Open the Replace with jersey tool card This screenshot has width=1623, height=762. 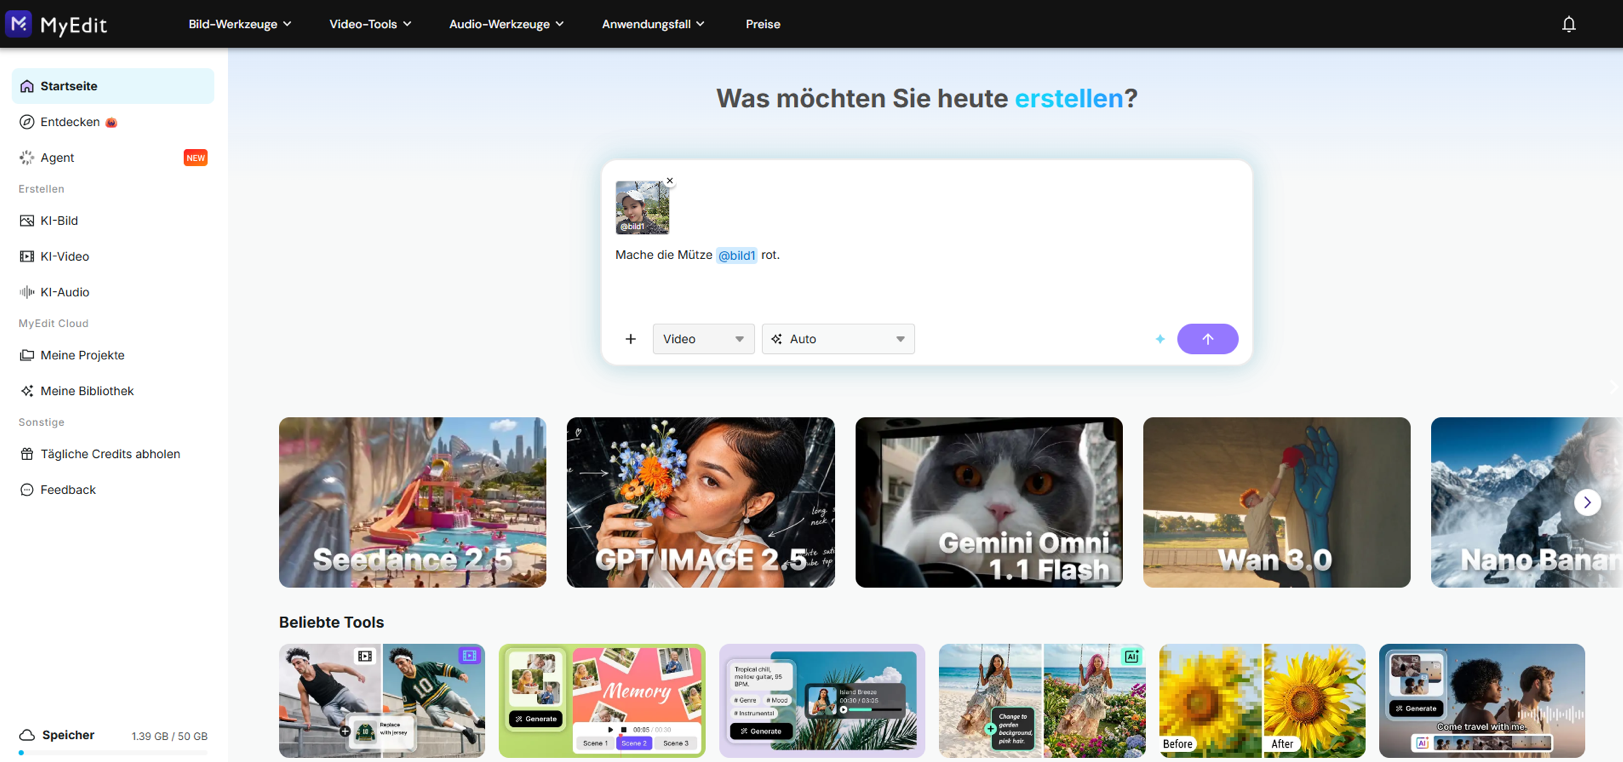click(382, 700)
